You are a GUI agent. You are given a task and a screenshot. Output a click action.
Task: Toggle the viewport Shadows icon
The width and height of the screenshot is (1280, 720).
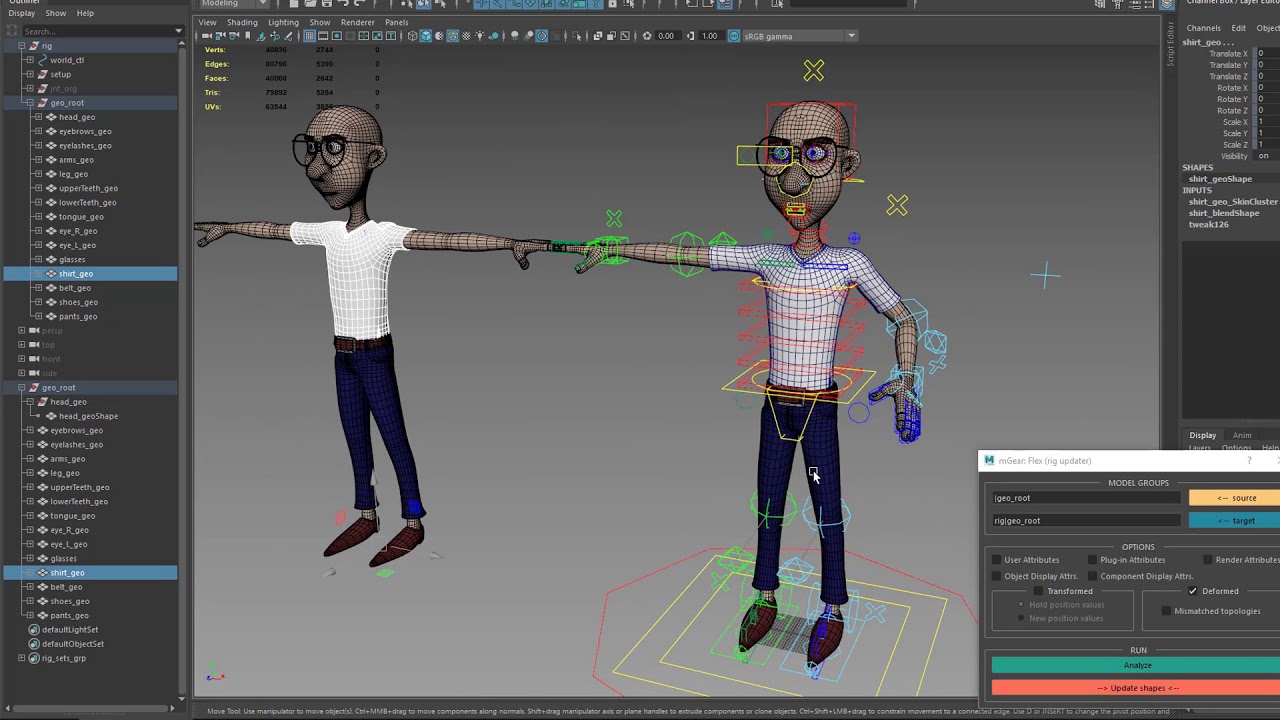point(496,36)
